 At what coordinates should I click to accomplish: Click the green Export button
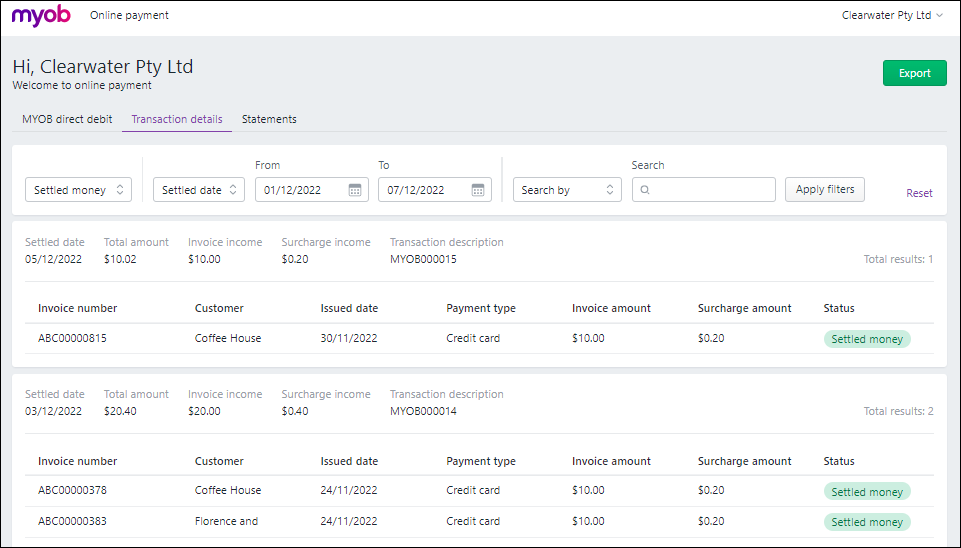tap(914, 73)
